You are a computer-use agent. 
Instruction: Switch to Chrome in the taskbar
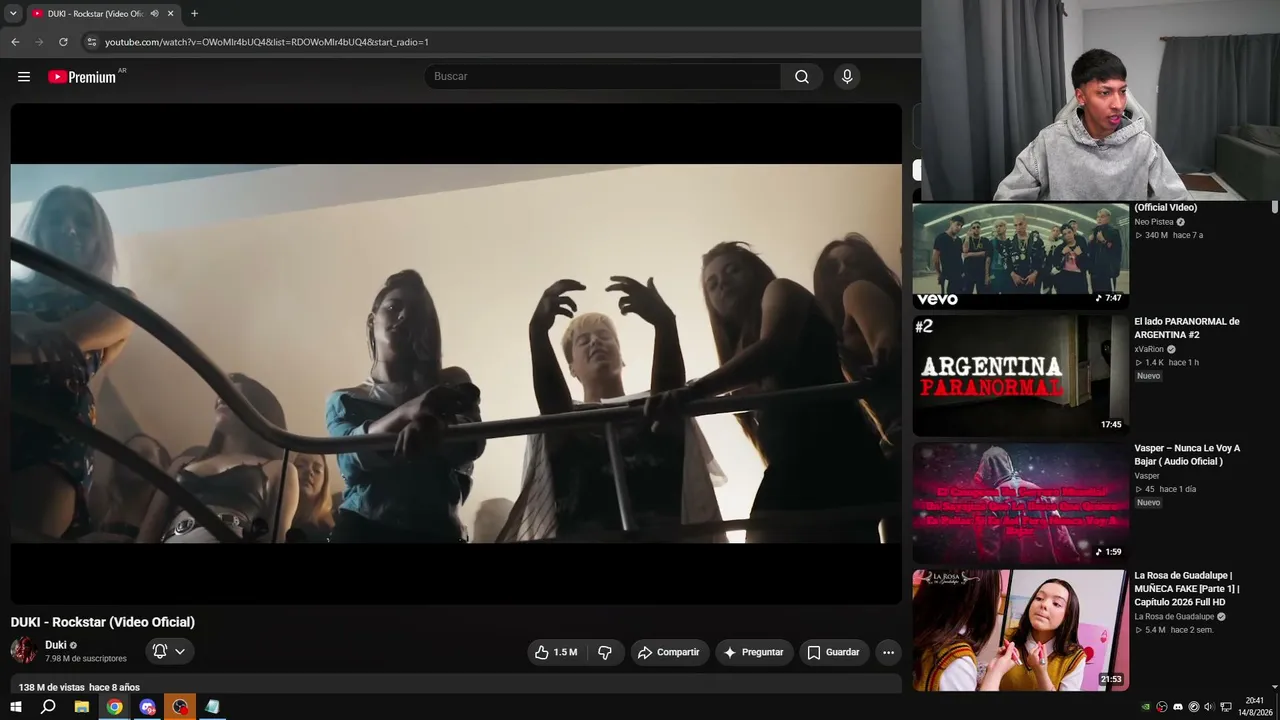115,707
